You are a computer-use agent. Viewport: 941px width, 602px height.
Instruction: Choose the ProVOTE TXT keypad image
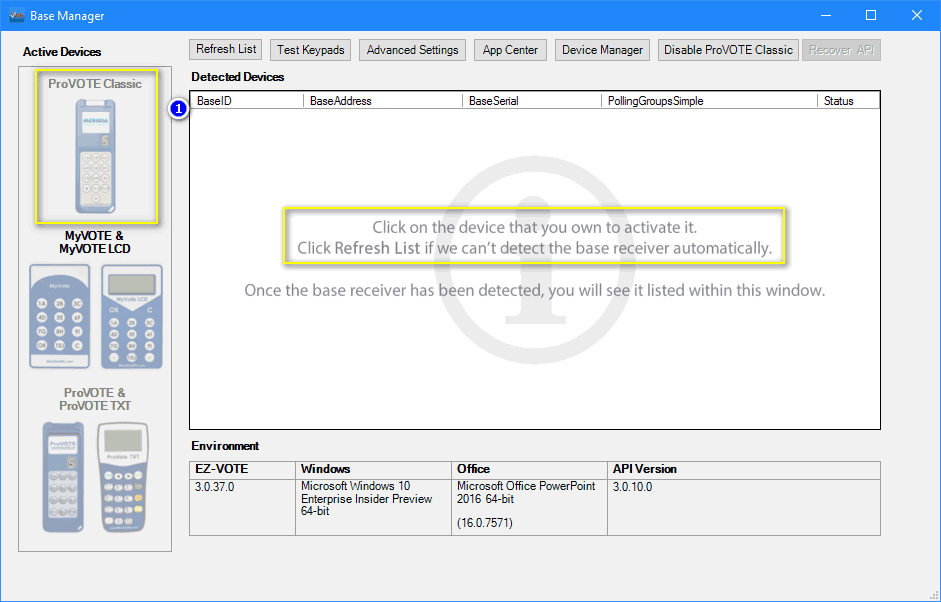point(122,477)
